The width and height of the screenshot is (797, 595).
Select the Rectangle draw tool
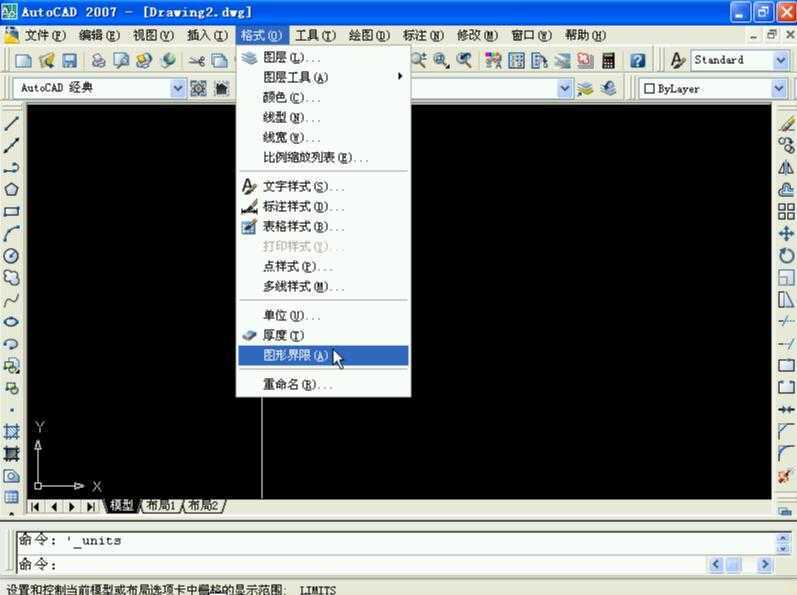11,211
